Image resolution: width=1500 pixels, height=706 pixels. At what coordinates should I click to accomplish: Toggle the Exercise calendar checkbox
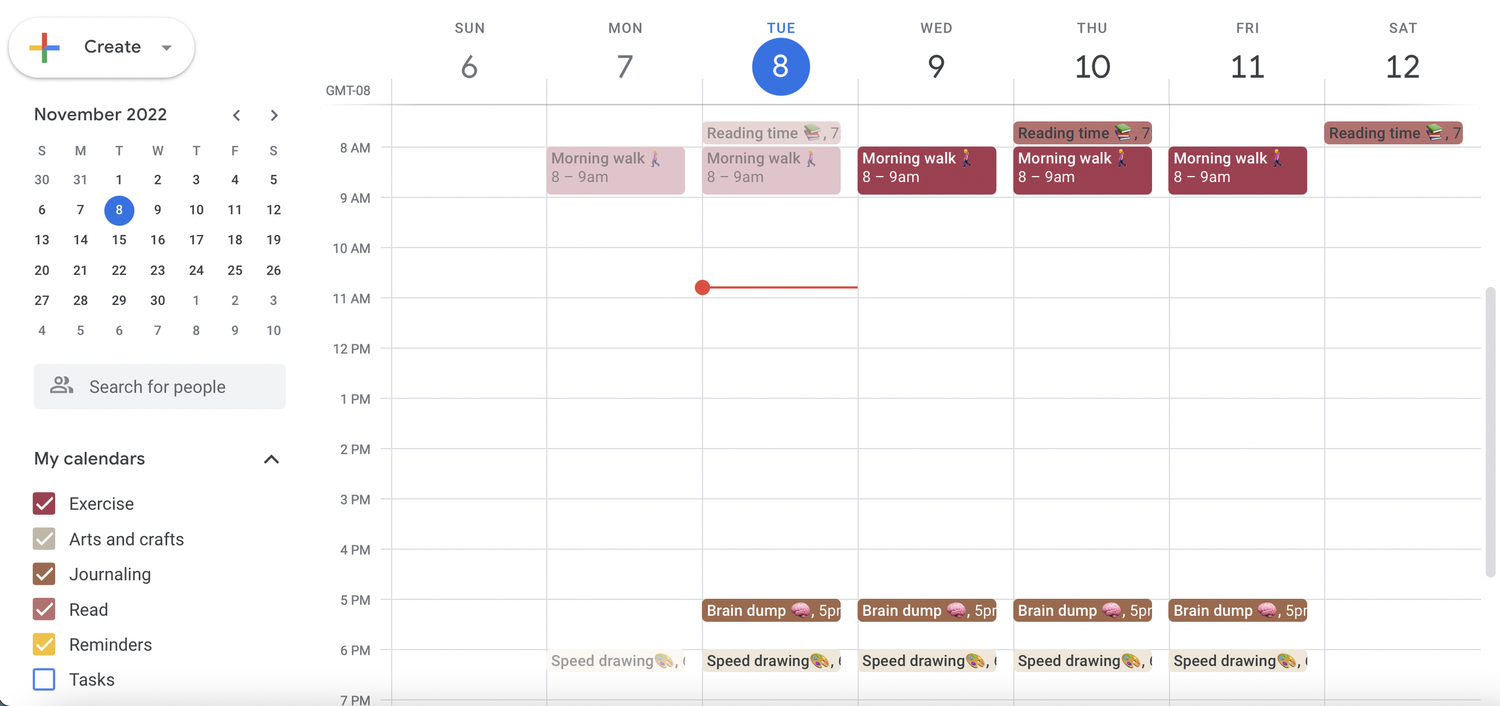coord(42,503)
